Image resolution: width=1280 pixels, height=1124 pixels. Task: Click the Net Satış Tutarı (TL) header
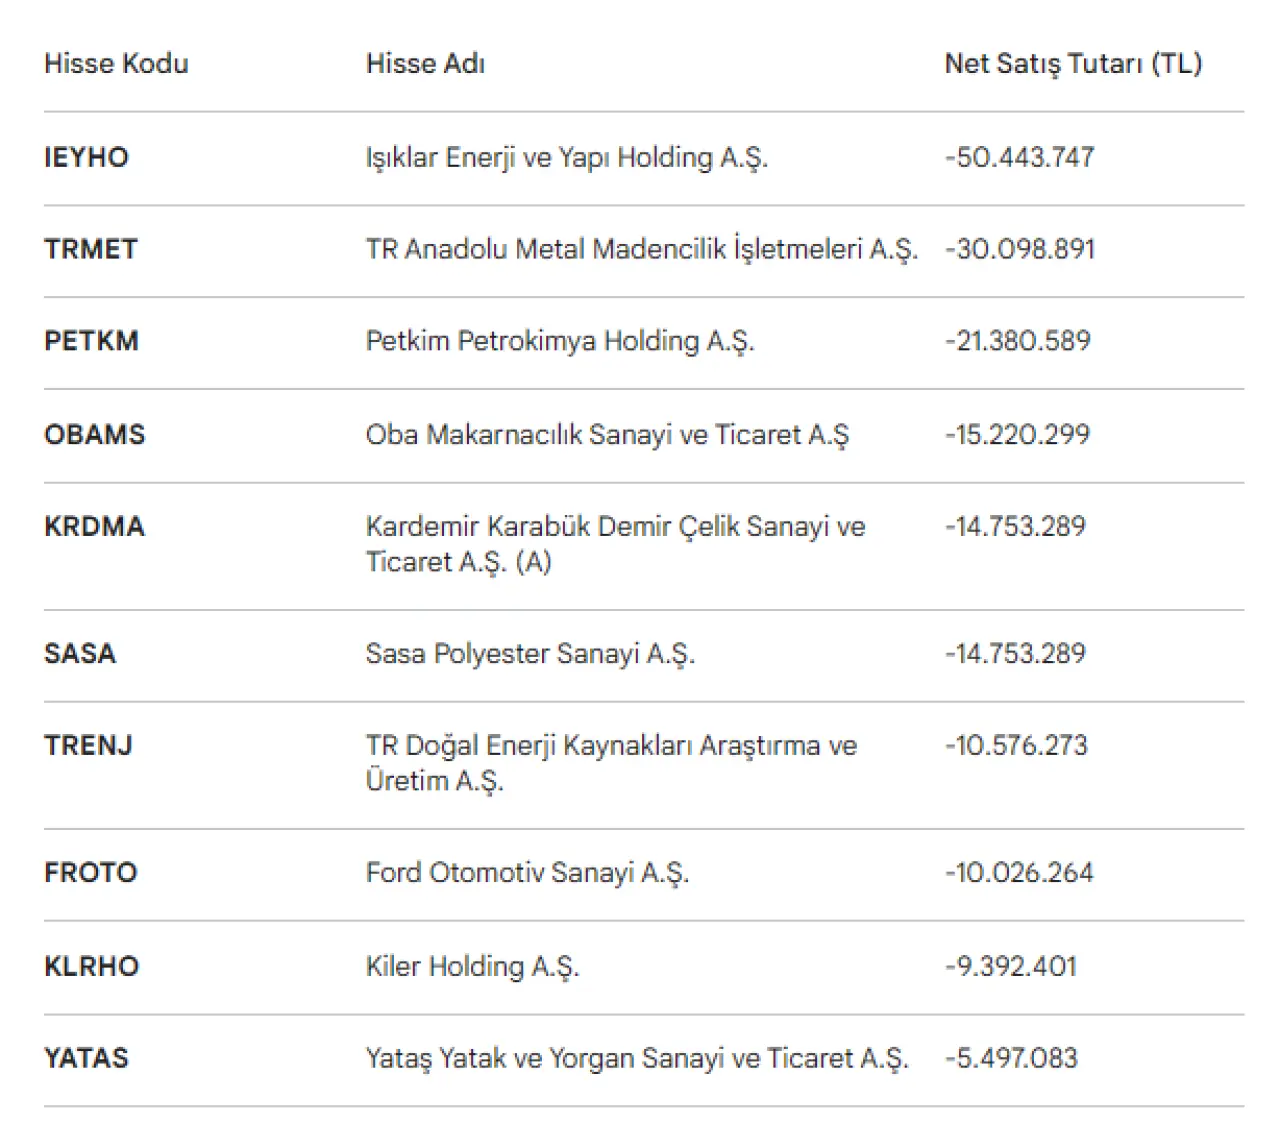(x=1072, y=64)
